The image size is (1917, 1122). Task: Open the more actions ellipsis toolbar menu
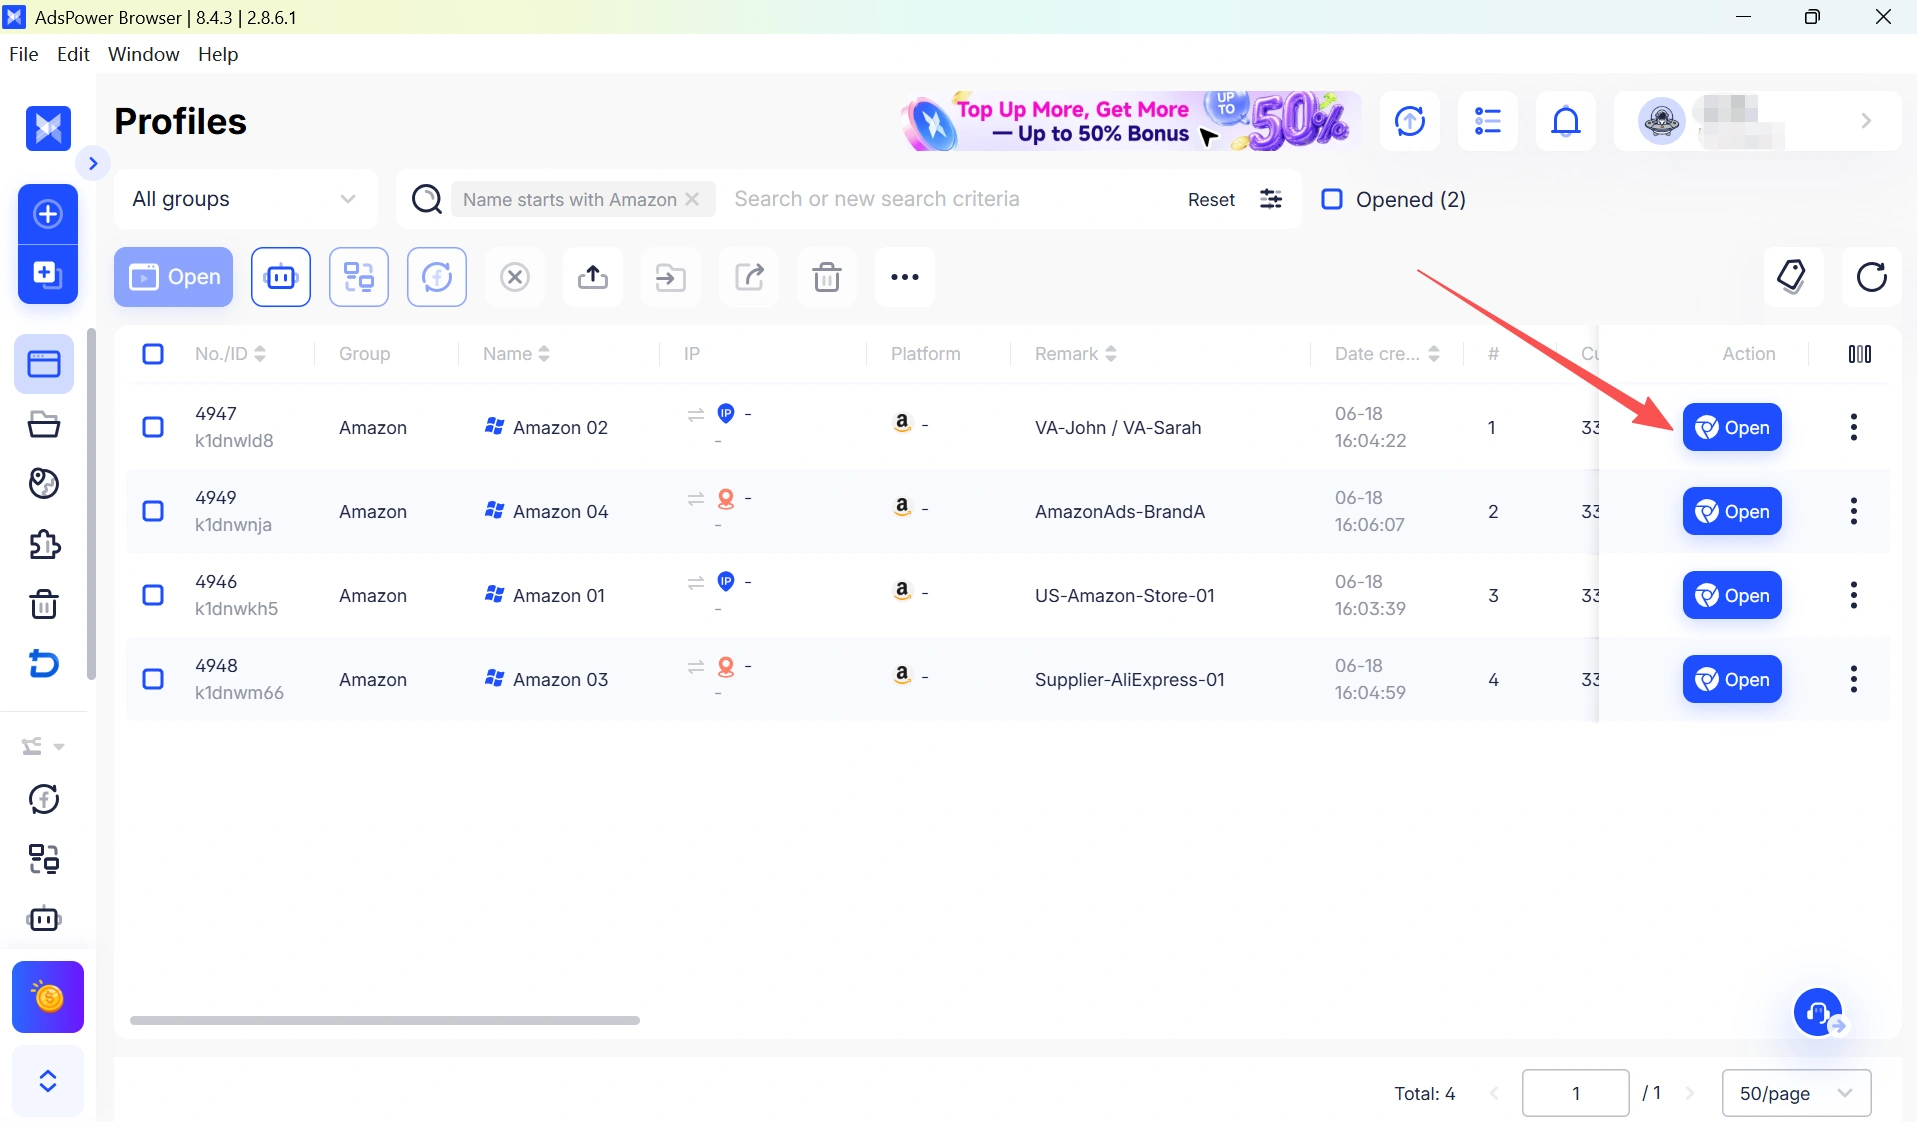[x=905, y=277]
